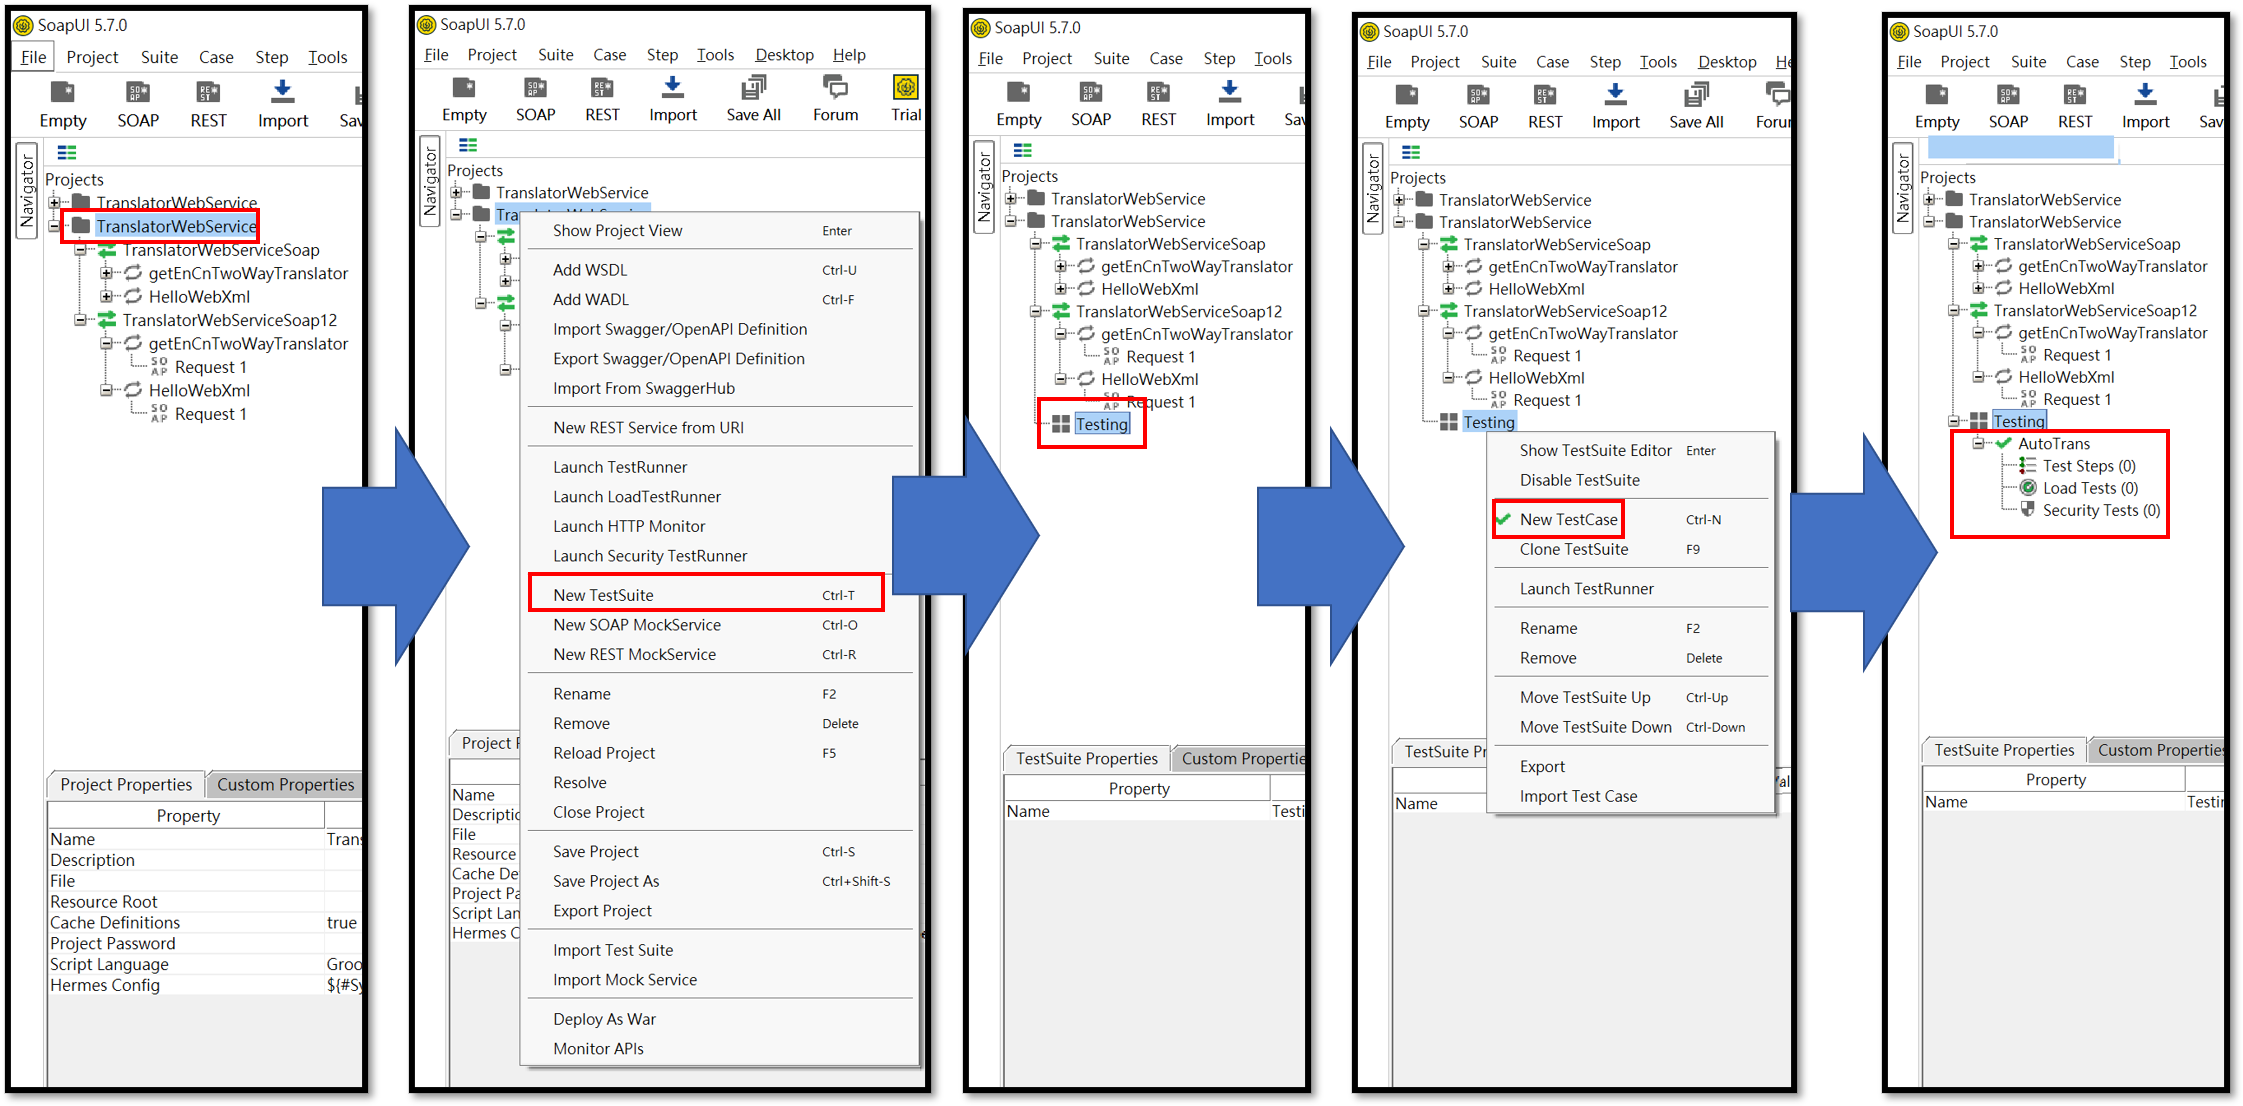This screenshot has height=1106, width=2243.
Task: Select New TestSuite in the context menu
Action: click(x=603, y=595)
